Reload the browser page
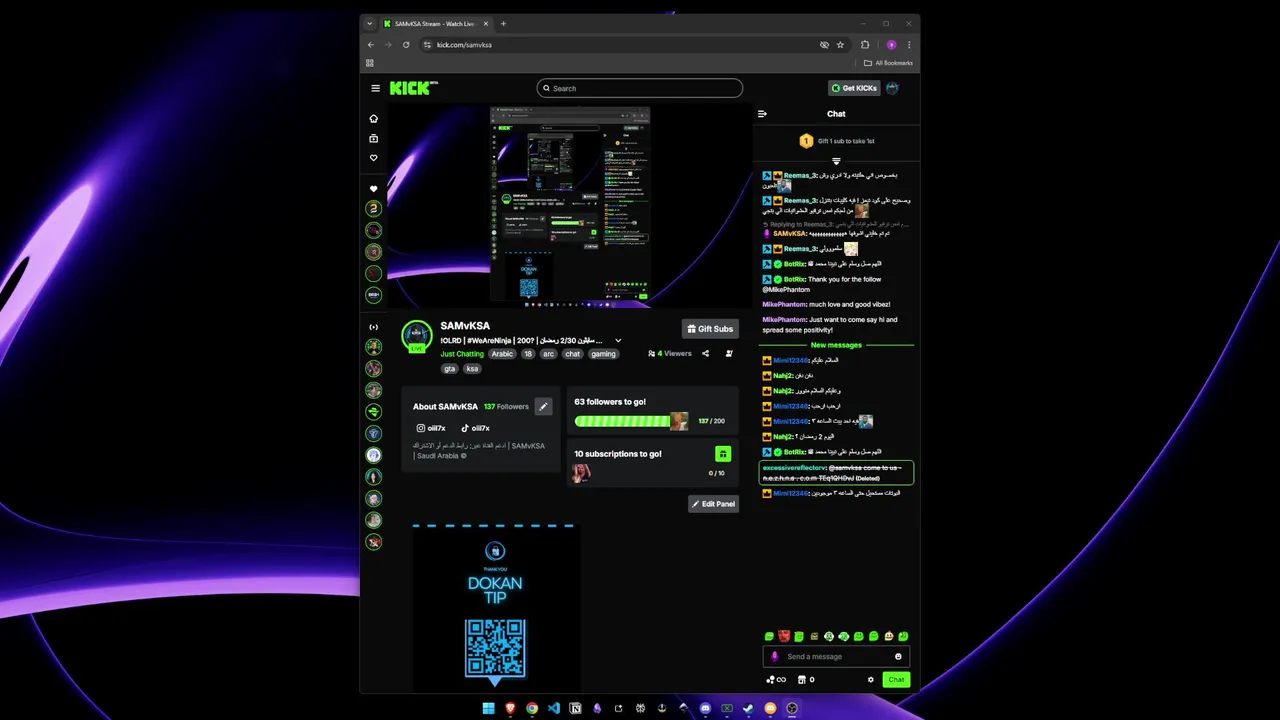The image size is (1280, 720). point(406,45)
